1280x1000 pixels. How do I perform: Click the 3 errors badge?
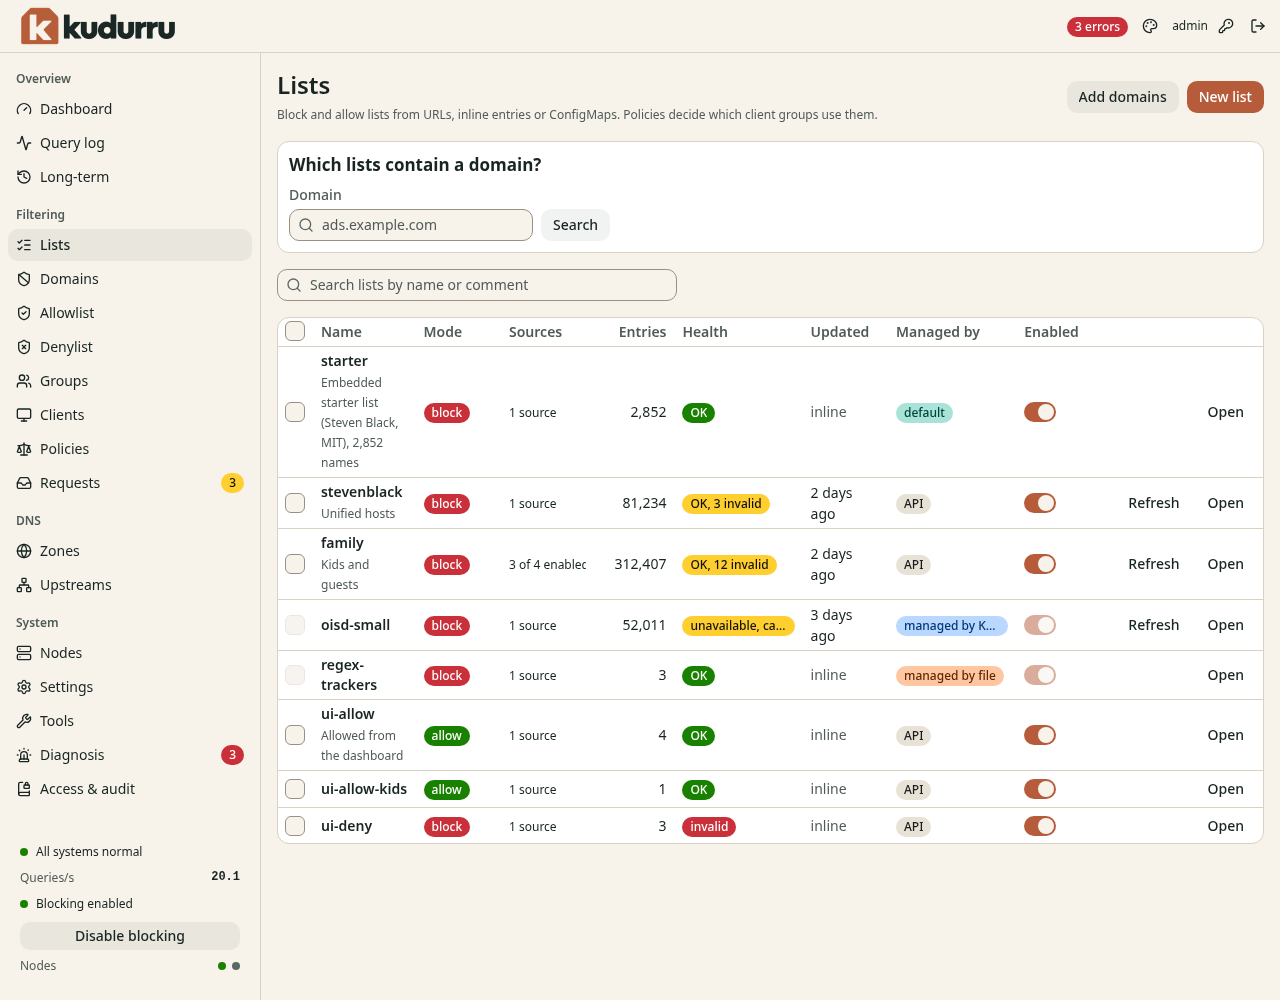pos(1097,27)
